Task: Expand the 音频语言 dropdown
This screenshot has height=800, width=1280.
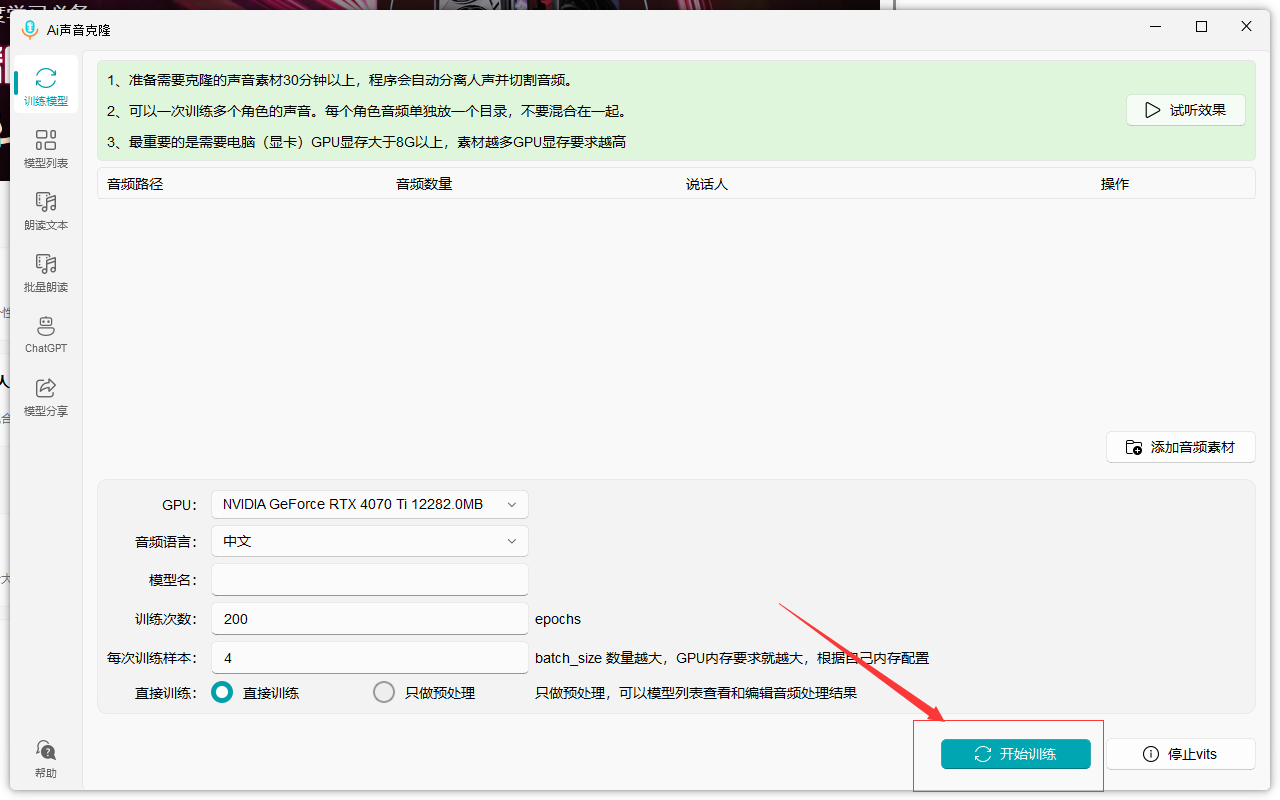Action: 369,541
